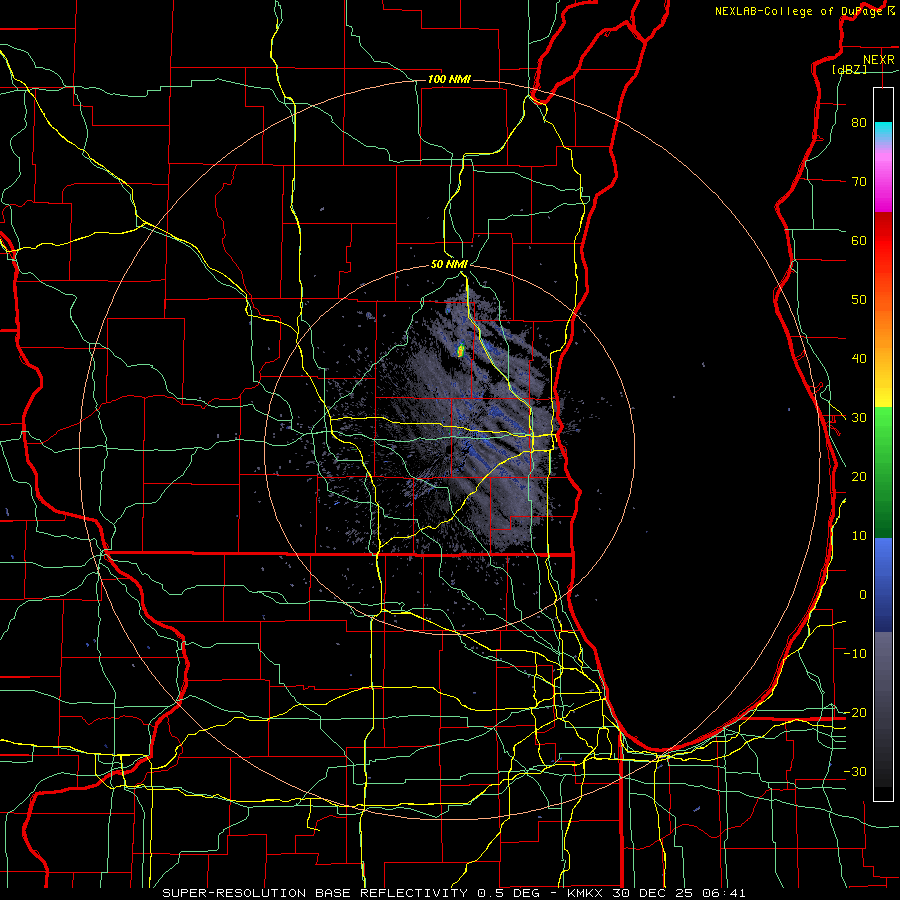Viewport: 900px width, 900px height.
Task: Click the small green-yellow high reflectivity echo
Action: [460, 350]
